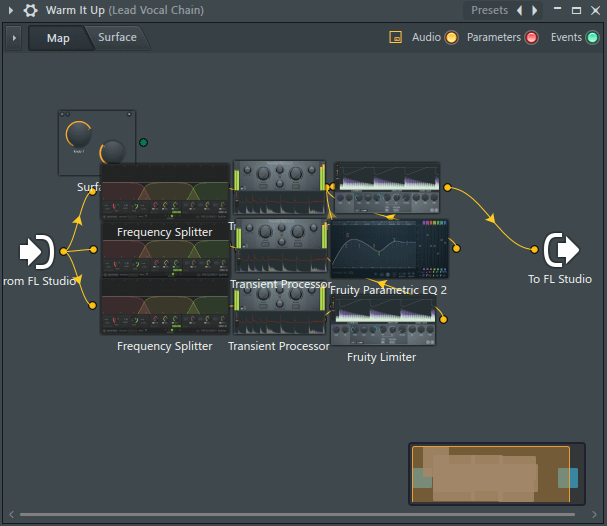Click the Surface knobs module
This screenshot has width=607, height=526.
[97, 143]
